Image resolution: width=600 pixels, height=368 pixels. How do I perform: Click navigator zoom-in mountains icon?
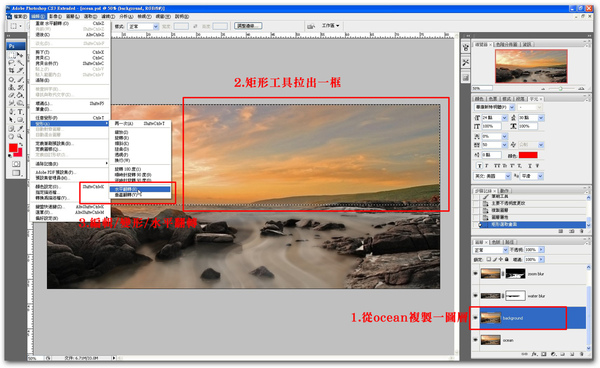point(581,88)
